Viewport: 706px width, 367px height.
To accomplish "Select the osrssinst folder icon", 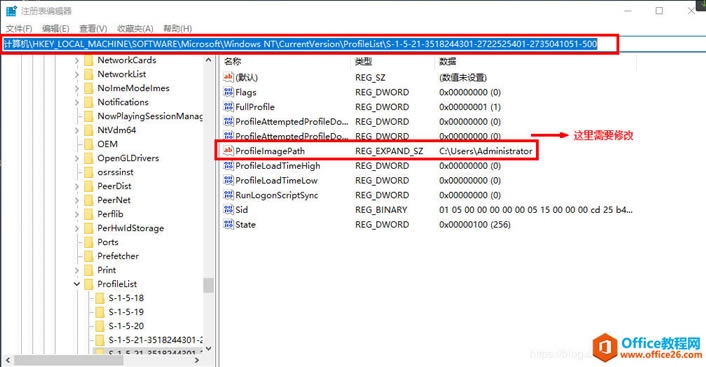I will 89,172.
